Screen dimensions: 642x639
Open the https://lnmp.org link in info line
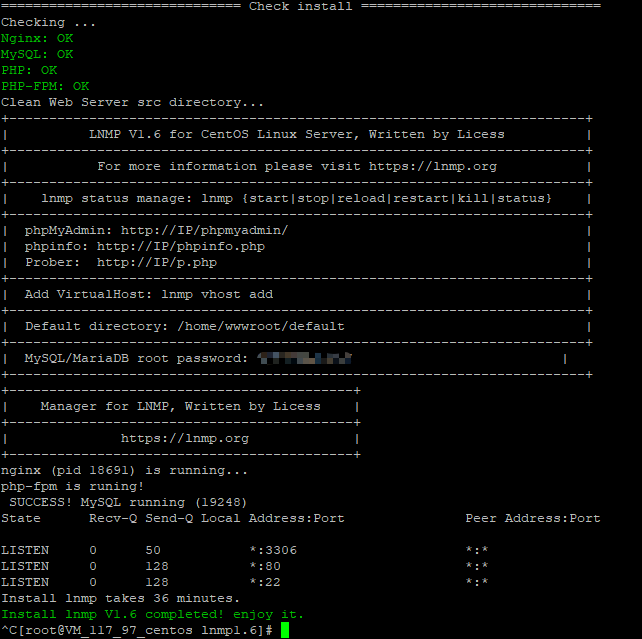(x=433, y=167)
